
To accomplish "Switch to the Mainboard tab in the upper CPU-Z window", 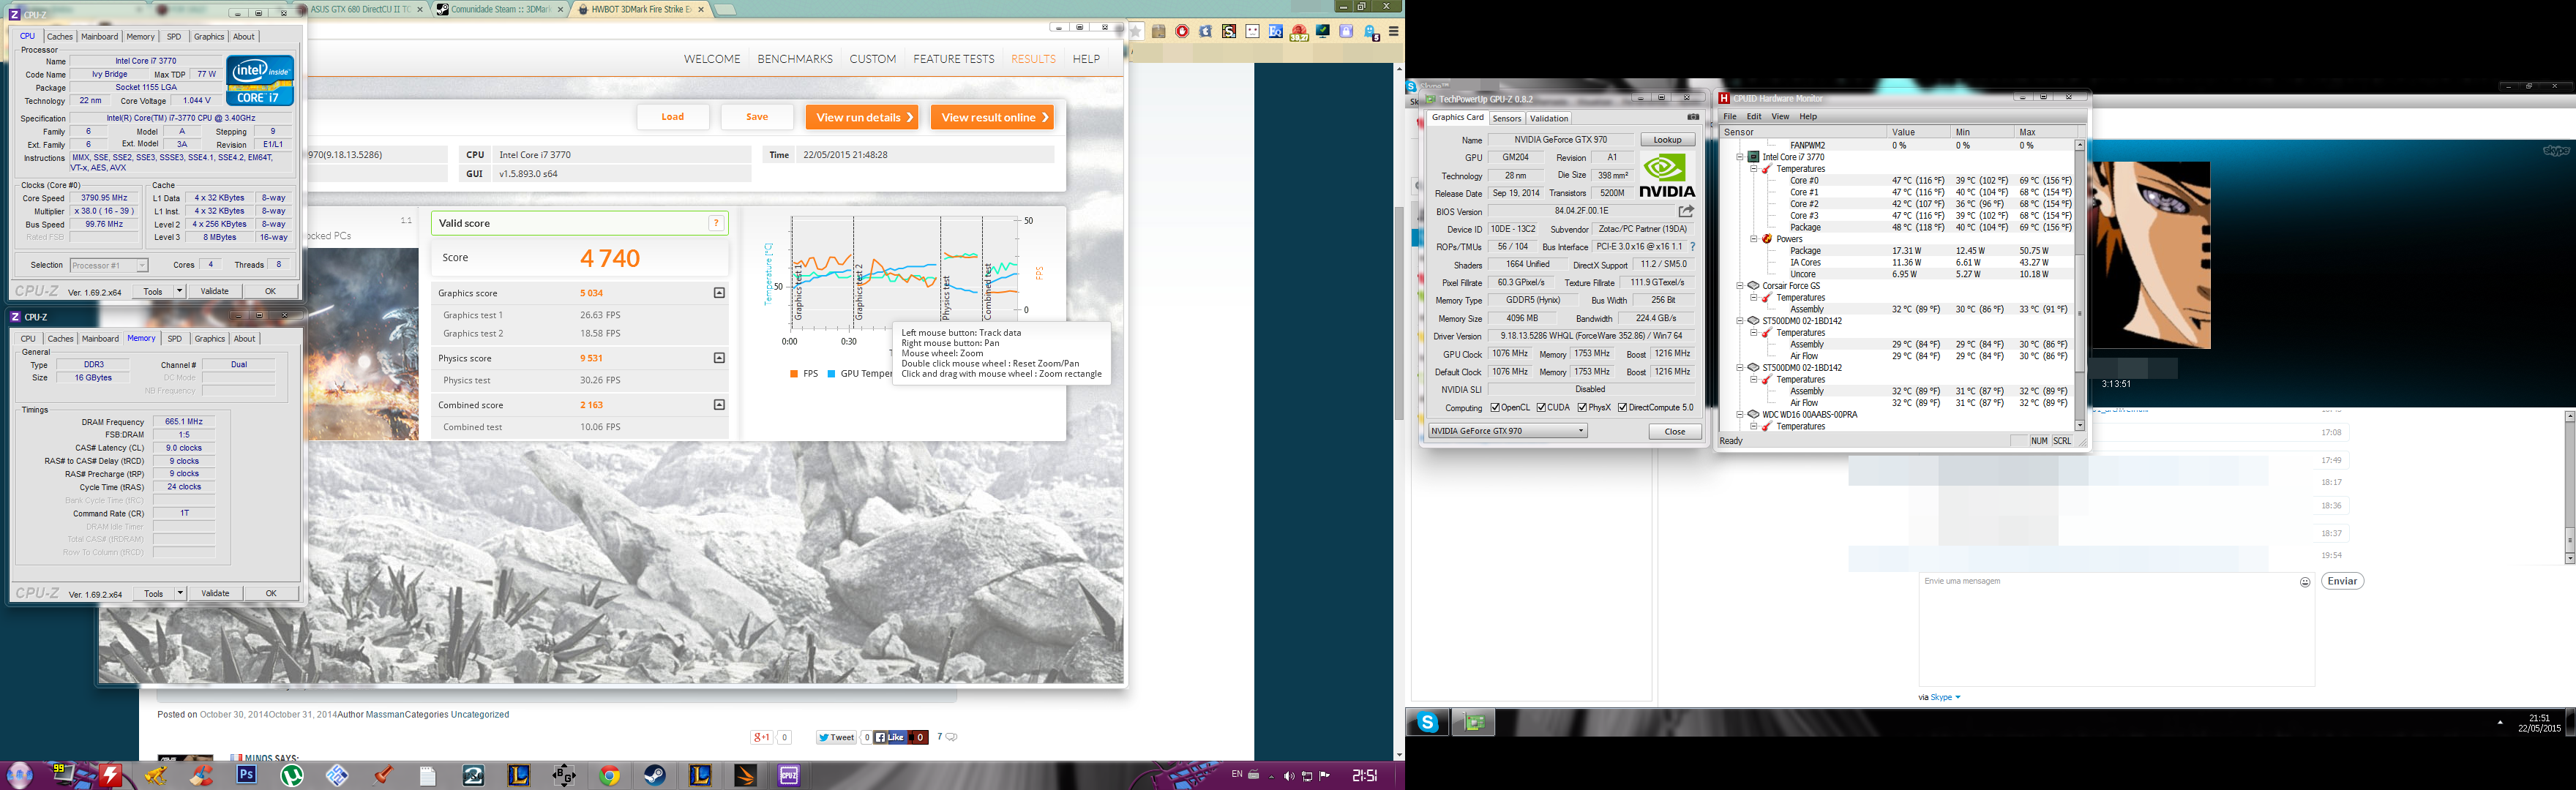I will (x=99, y=36).
